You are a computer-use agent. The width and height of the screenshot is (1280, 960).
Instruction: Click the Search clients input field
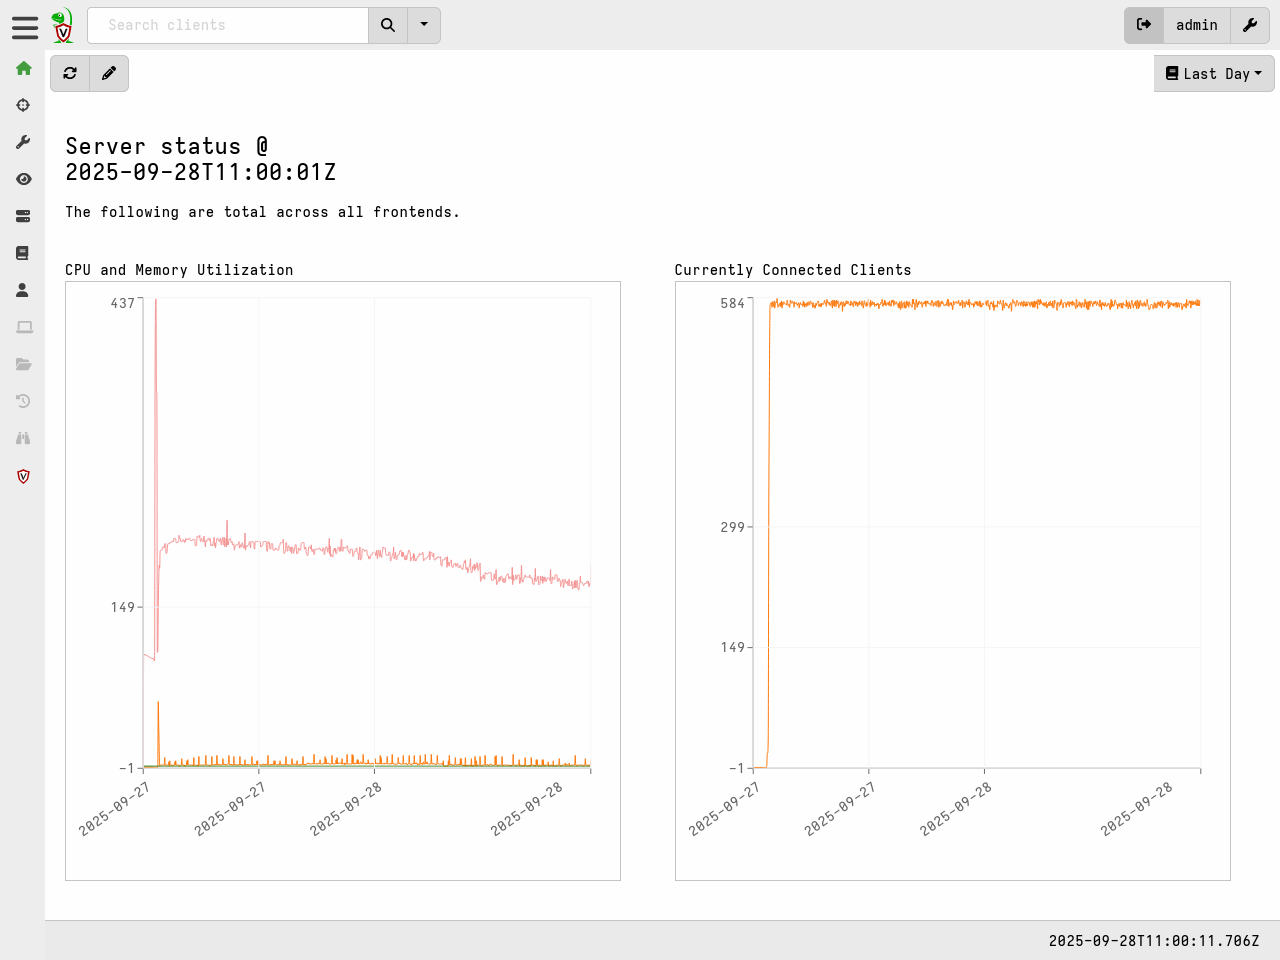tap(227, 25)
